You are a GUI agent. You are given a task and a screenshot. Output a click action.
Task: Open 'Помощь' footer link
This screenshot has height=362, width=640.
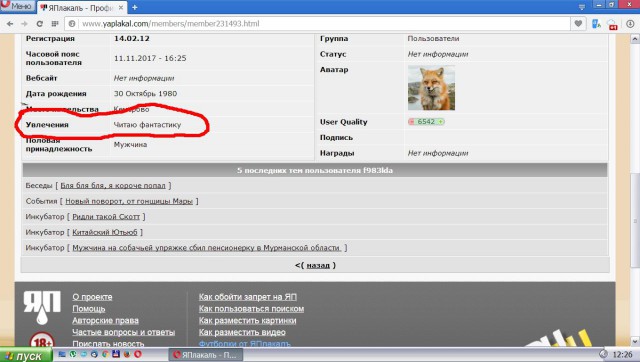tap(89, 309)
